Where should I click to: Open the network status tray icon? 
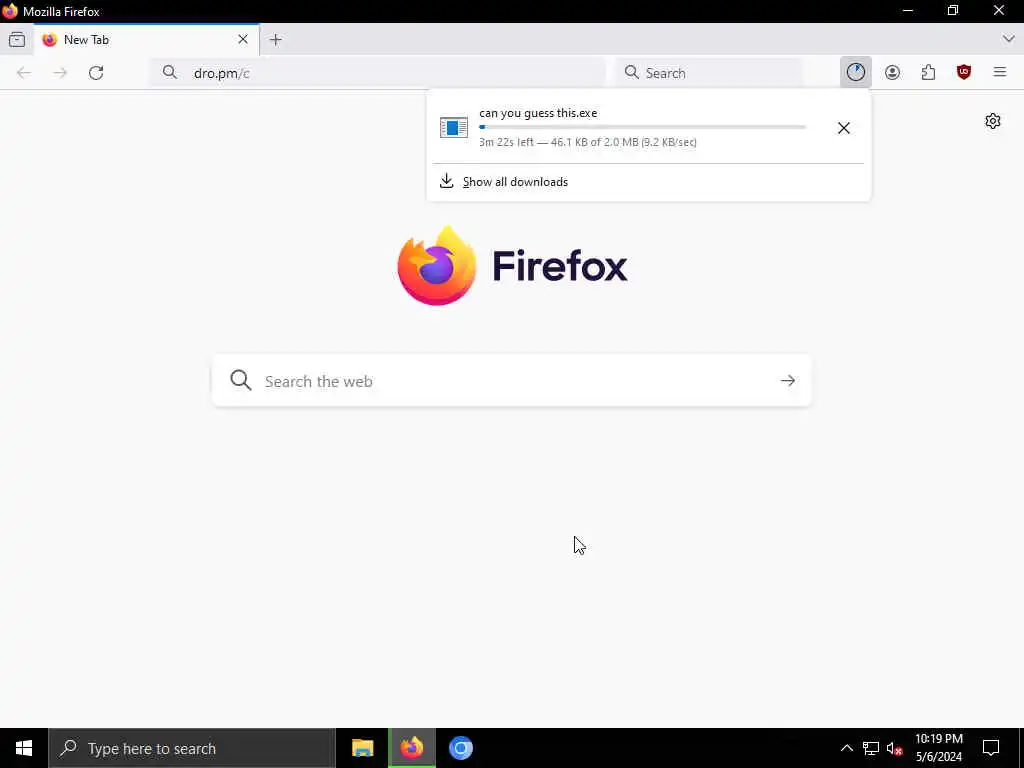(x=871, y=748)
